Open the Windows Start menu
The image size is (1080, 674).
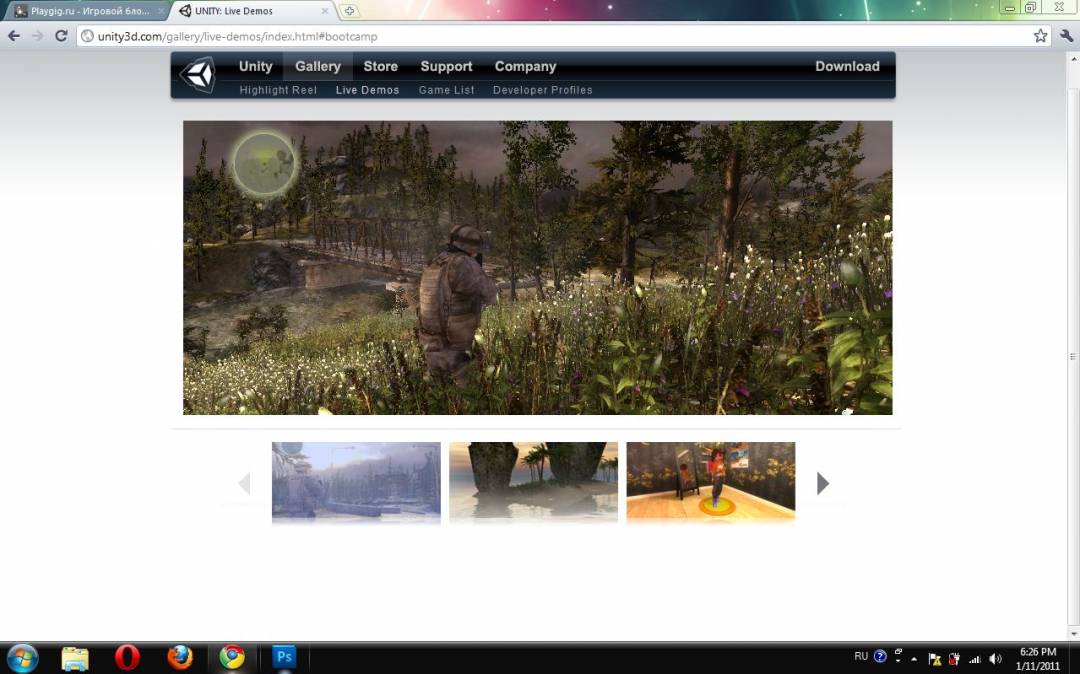(22, 657)
